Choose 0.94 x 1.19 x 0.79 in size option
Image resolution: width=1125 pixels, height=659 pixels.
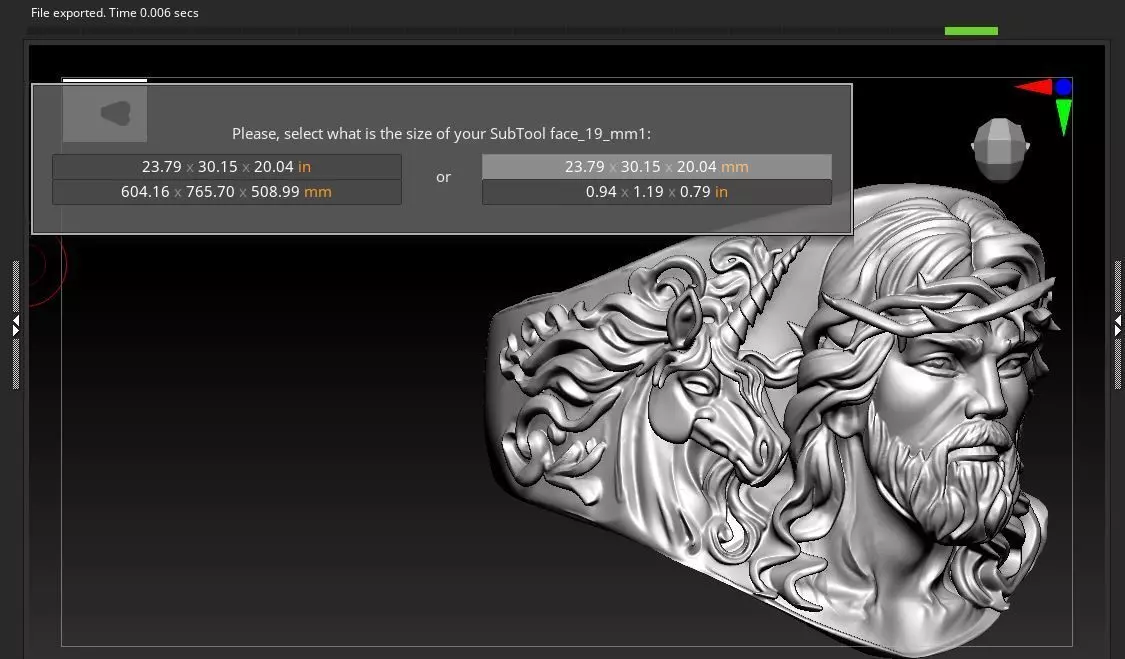pyautogui.click(x=656, y=192)
